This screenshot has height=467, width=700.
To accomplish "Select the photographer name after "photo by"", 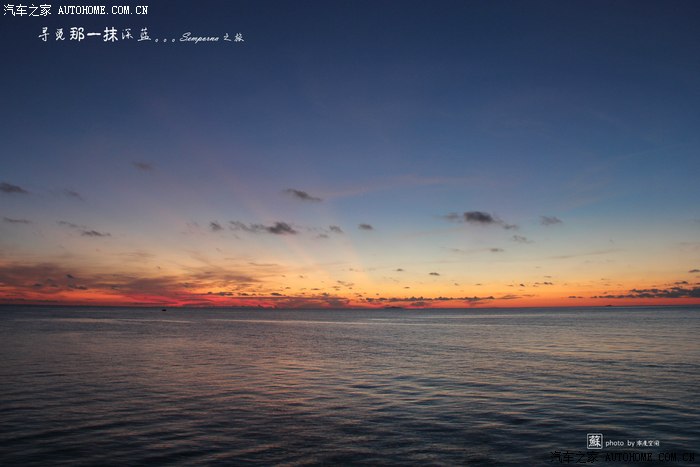I will (648, 443).
